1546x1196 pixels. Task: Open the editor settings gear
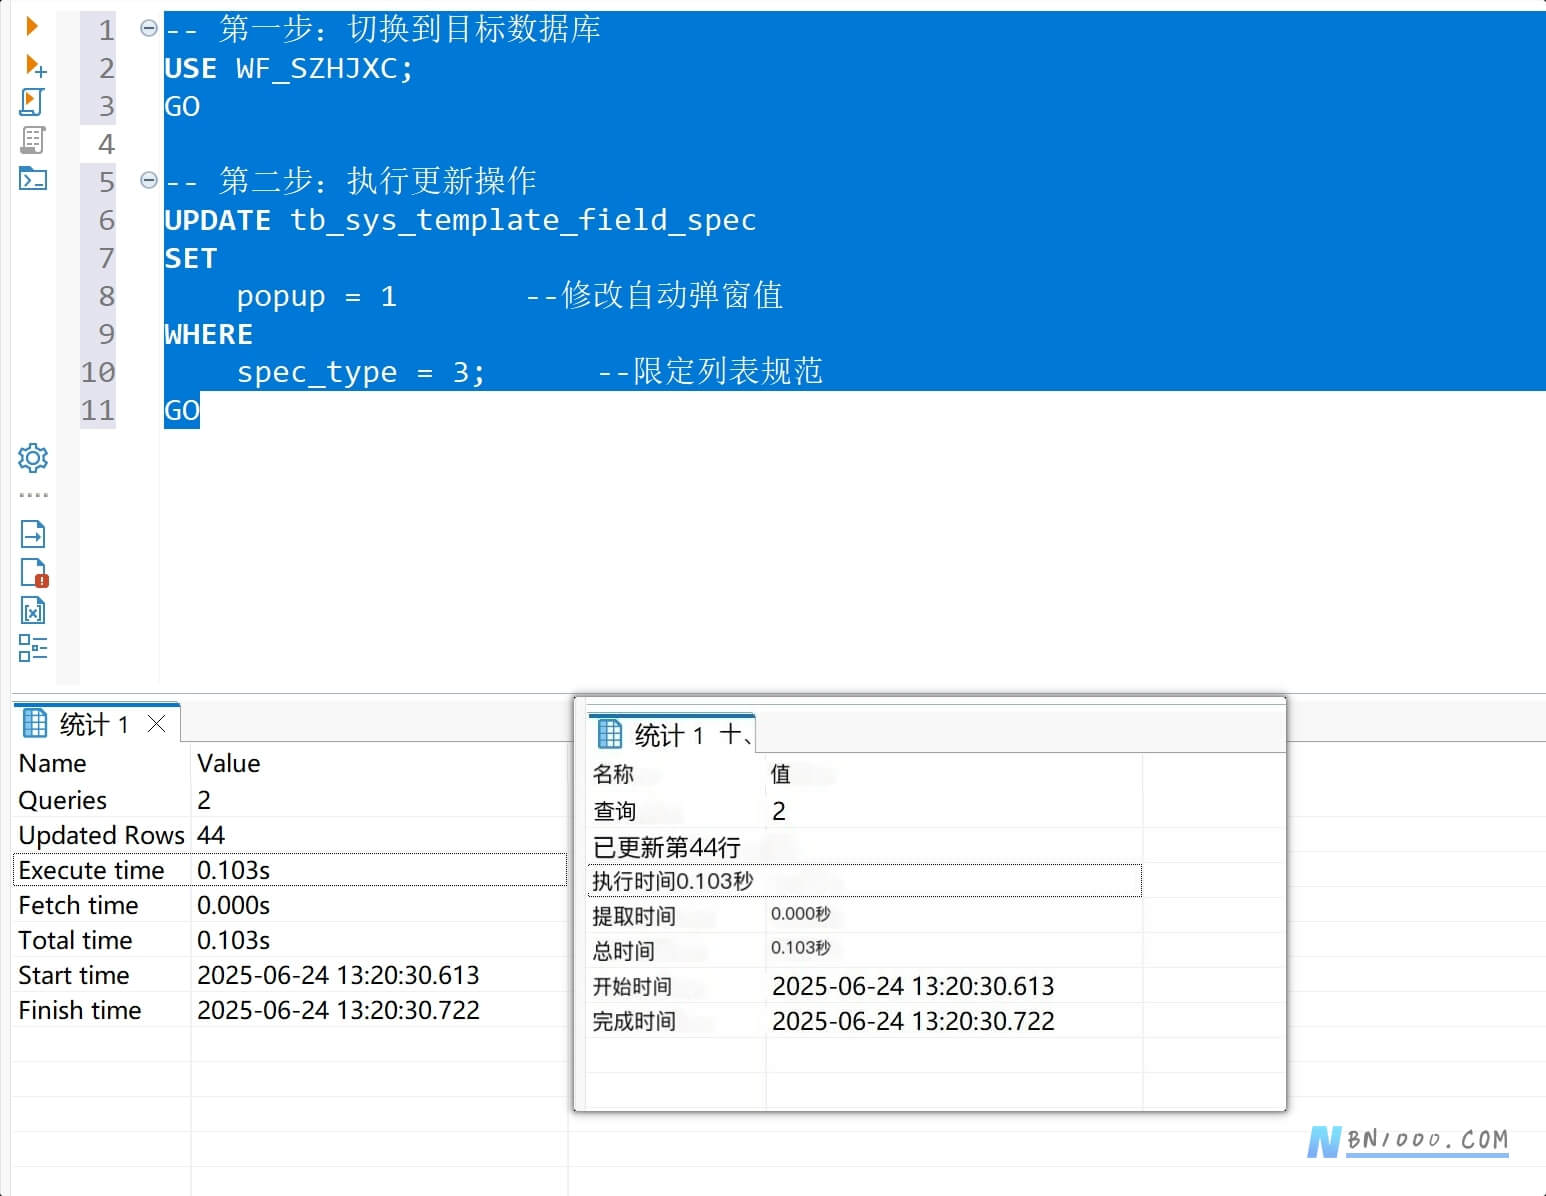pos(33,458)
